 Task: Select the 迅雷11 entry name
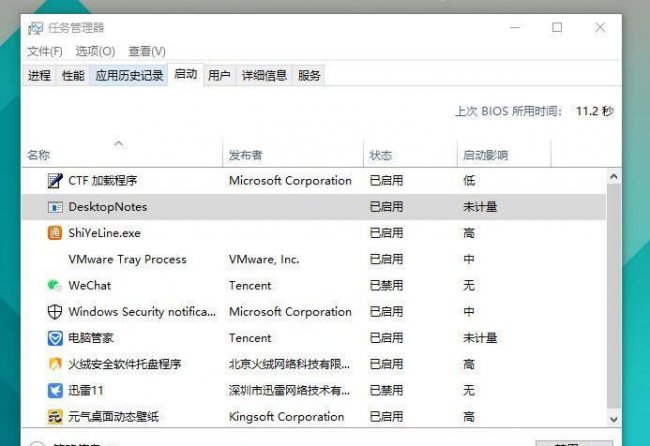click(x=86, y=390)
